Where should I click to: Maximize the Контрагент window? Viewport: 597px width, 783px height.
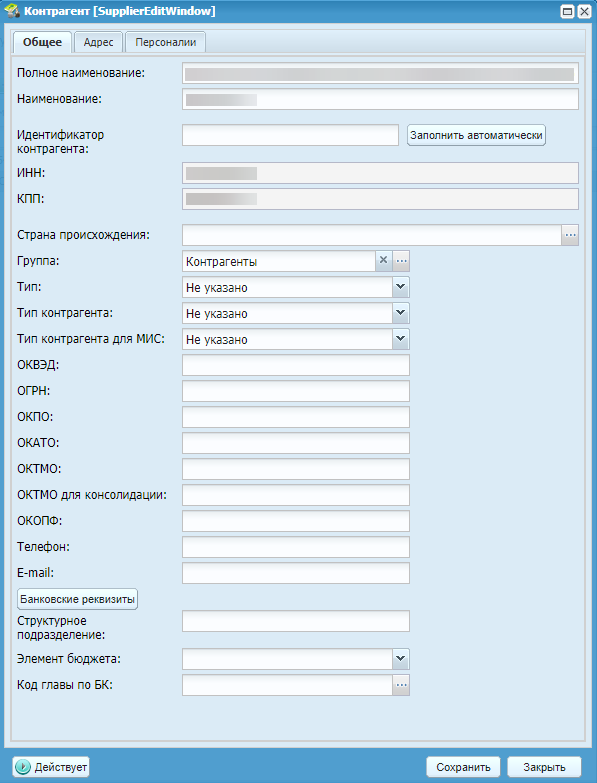coord(568,11)
